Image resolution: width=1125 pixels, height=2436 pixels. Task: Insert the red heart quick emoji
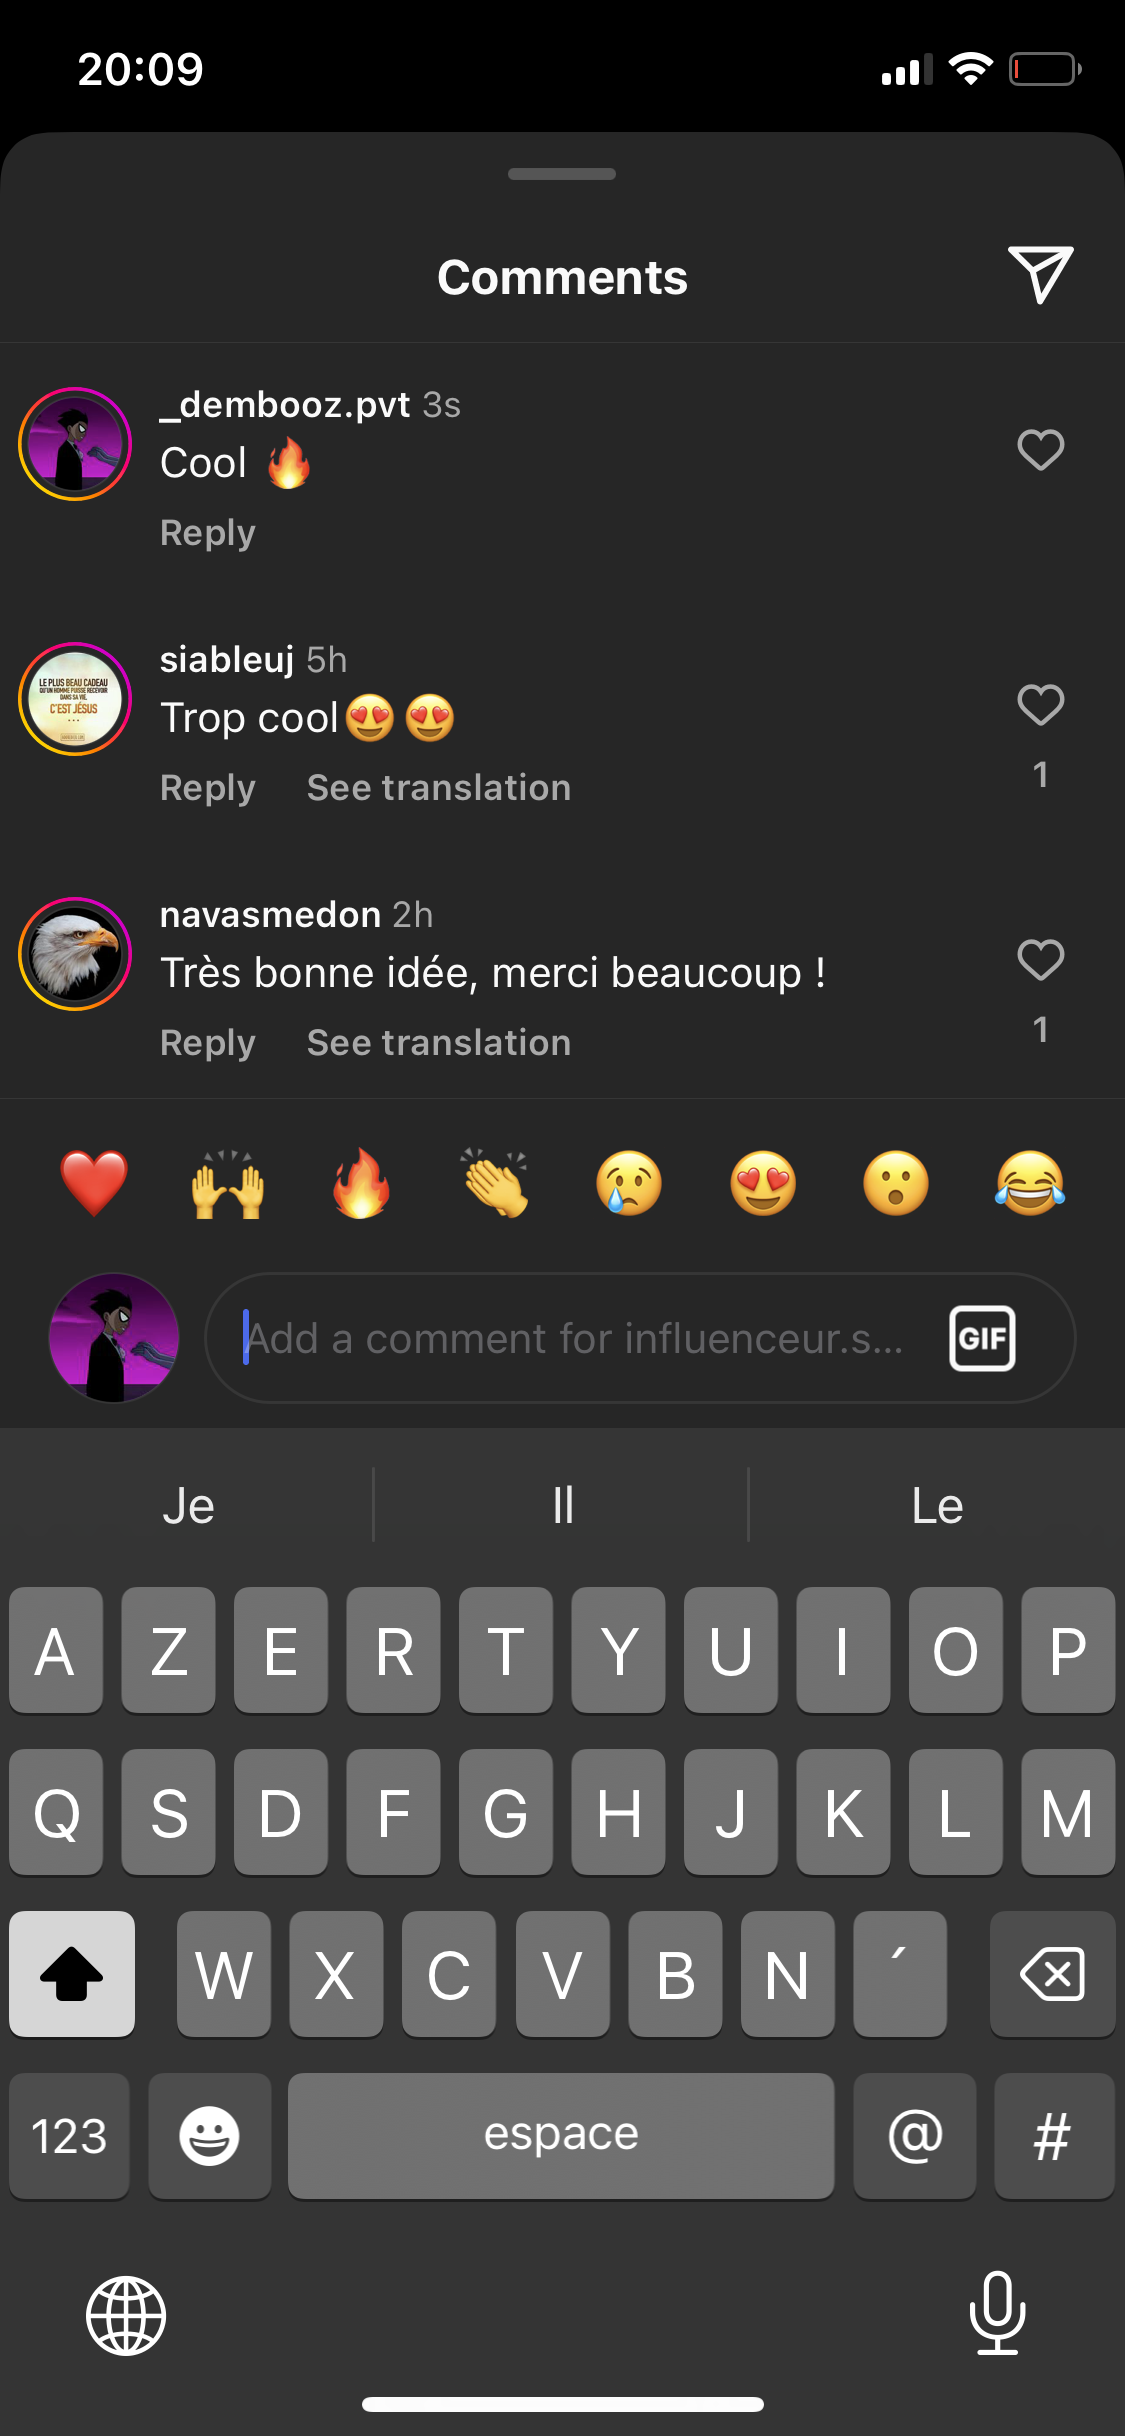point(94,1183)
